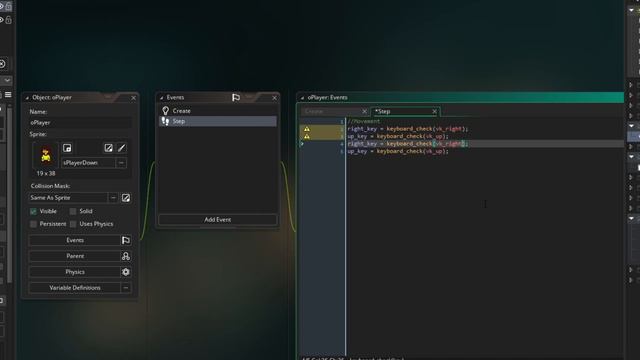Collapse the Object: oPlayer window triangle
The image size is (640, 360).
27,98
